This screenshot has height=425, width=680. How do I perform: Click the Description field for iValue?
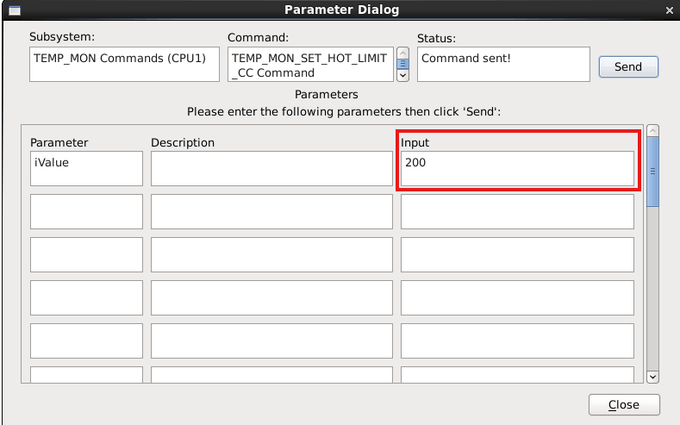click(x=271, y=168)
